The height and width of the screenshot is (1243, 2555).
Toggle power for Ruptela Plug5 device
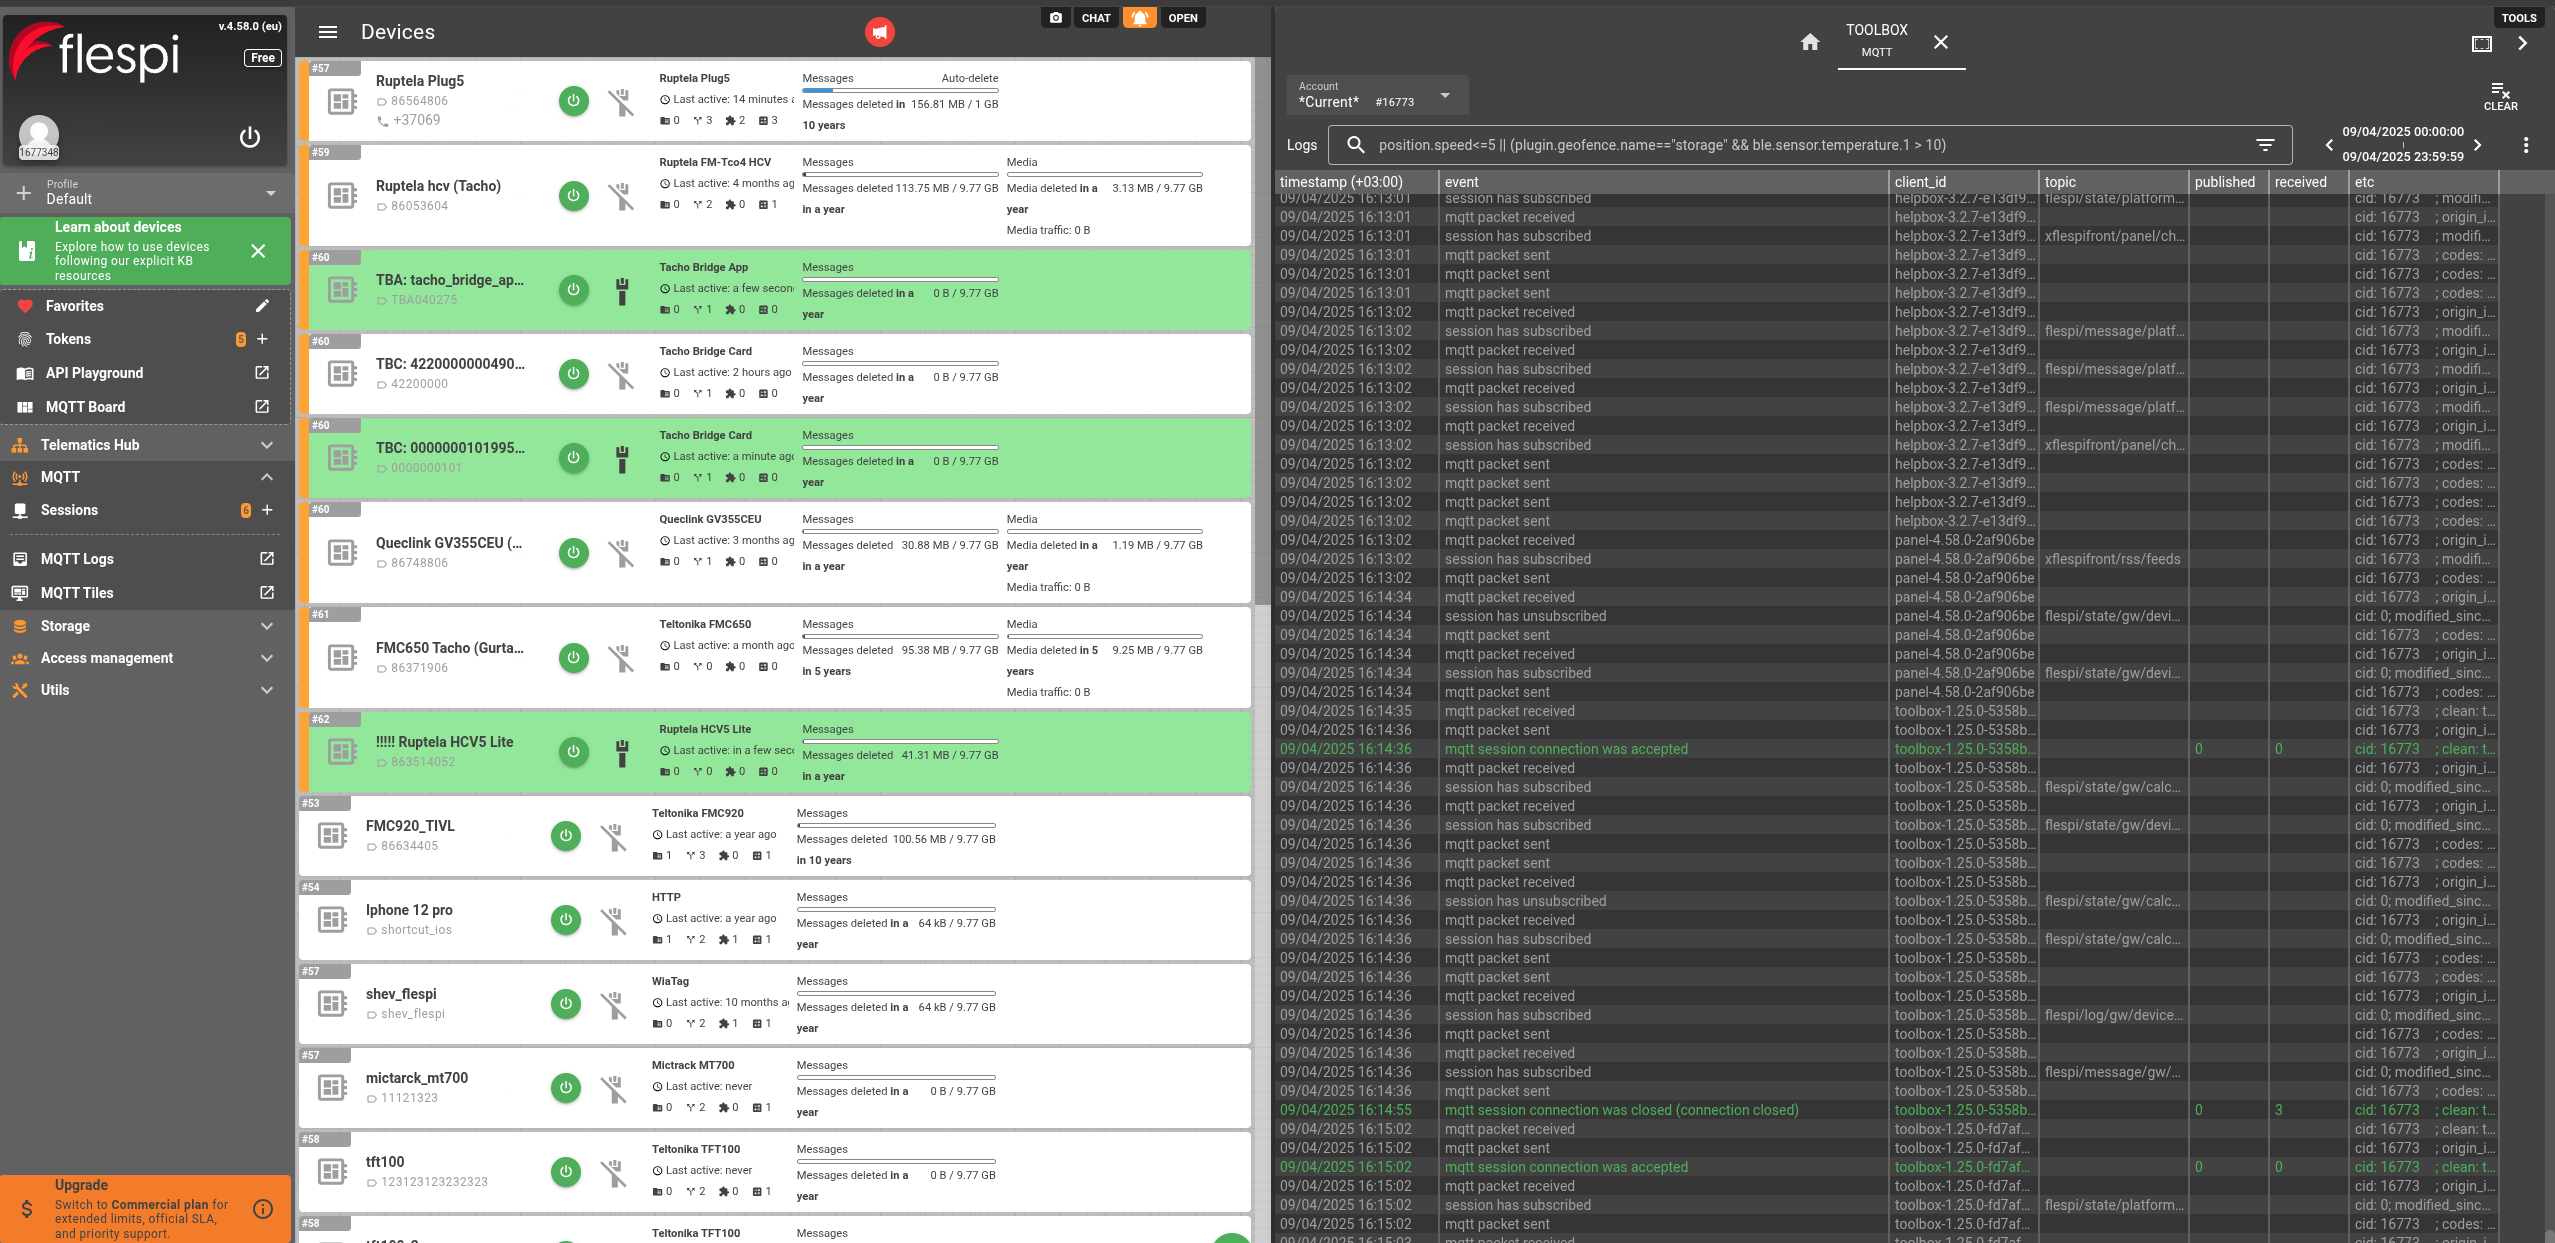point(573,100)
